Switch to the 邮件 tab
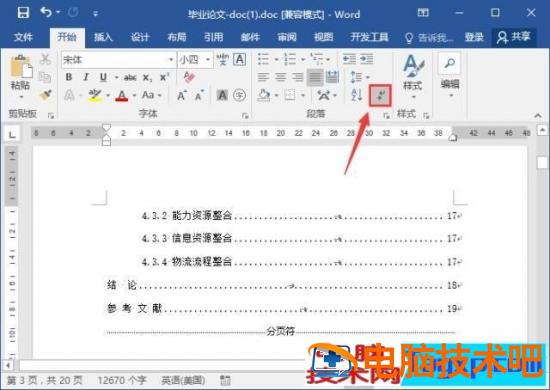Screen dimensions: 550x390 coord(250,37)
